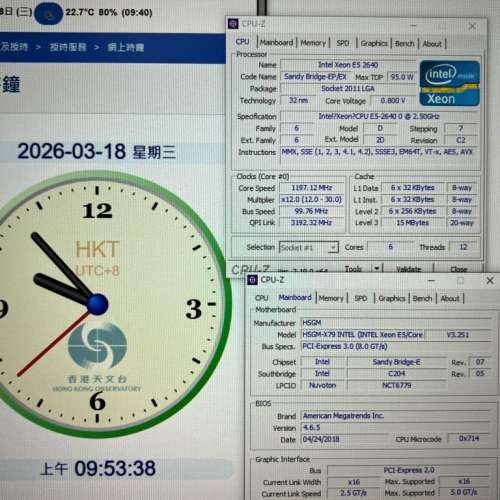Click the Validate button
The width and height of the screenshot is (500, 500).
(409, 269)
